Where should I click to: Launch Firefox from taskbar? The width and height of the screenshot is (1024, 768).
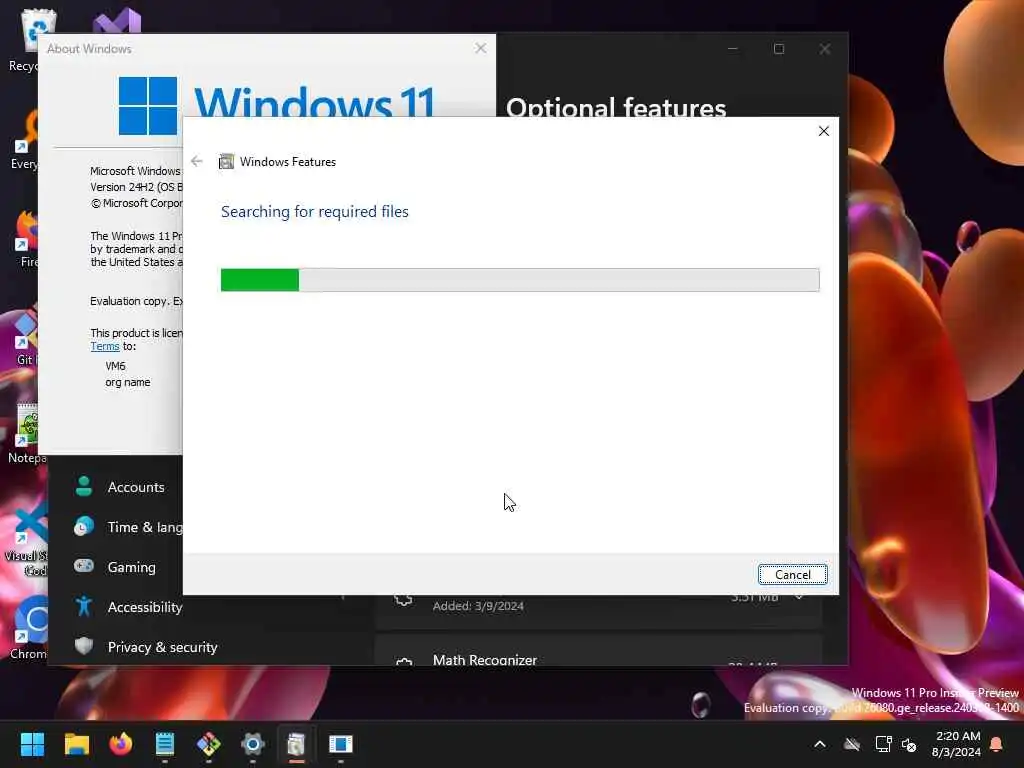121,744
